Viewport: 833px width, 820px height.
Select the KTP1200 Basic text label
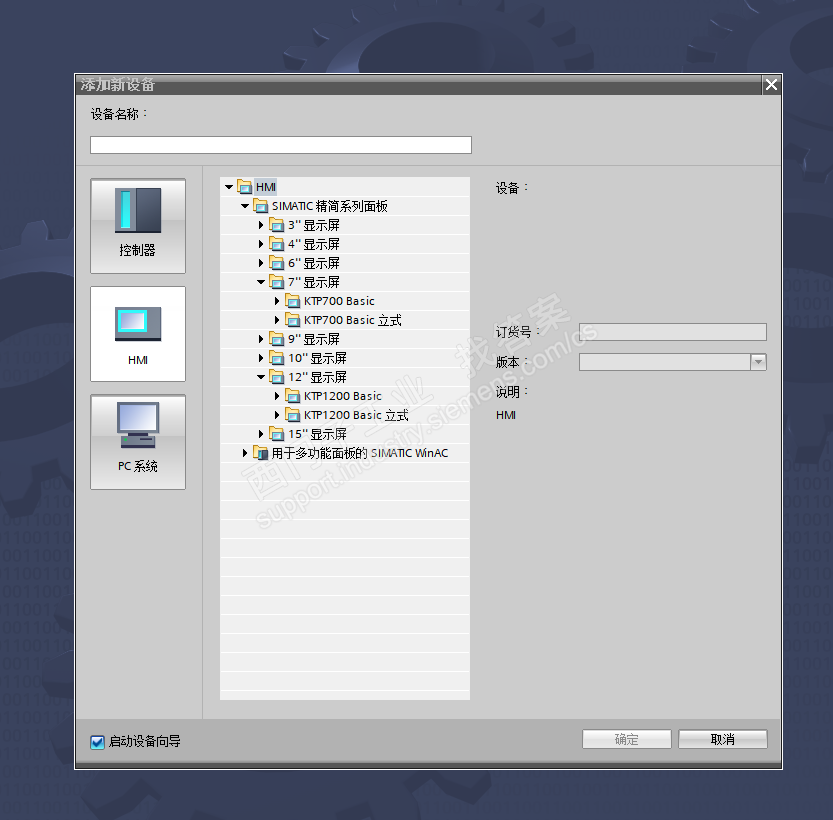tap(343, 396)
